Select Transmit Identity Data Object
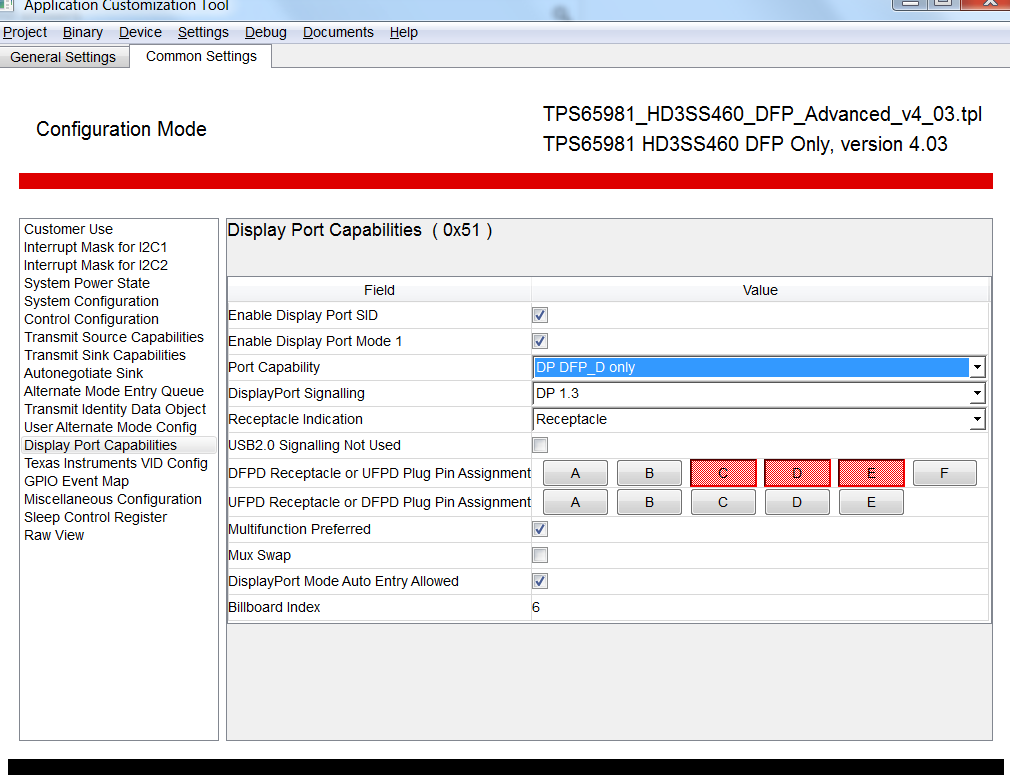This screenshot has width=1010, height=776. point(115,410)
